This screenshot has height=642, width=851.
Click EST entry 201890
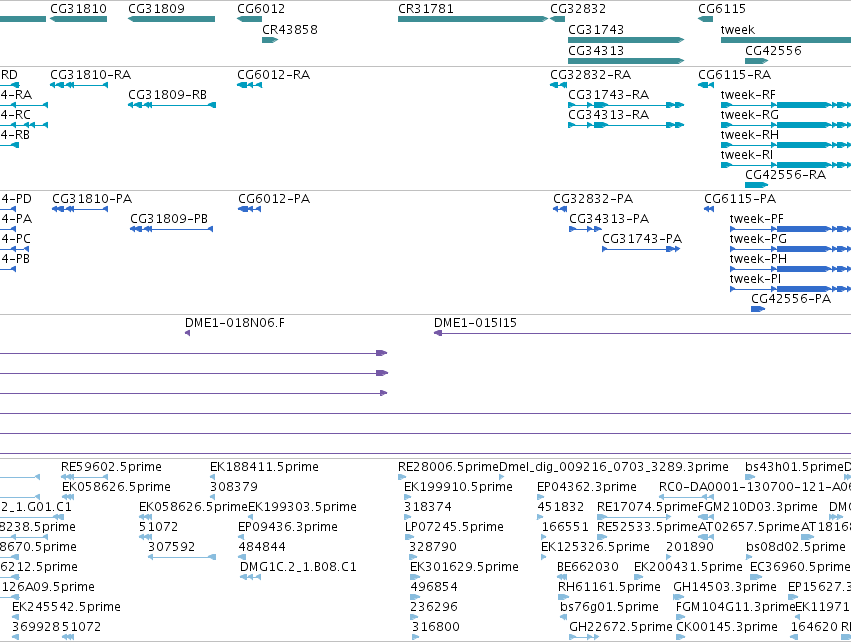coord(690,547)
